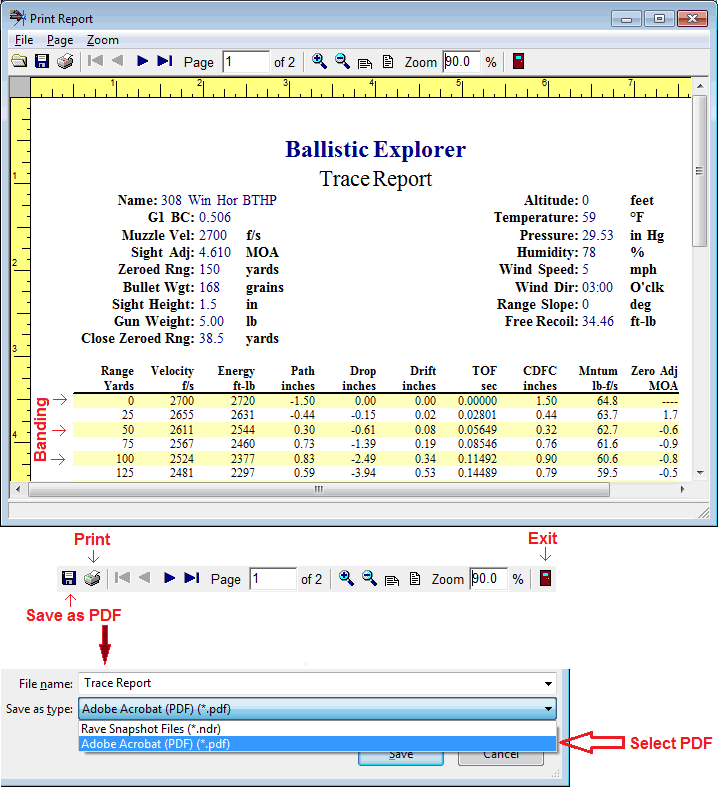
Task: Select Rave Snapshot Files (*.ndr) option
Action: (x=317, y=729)
